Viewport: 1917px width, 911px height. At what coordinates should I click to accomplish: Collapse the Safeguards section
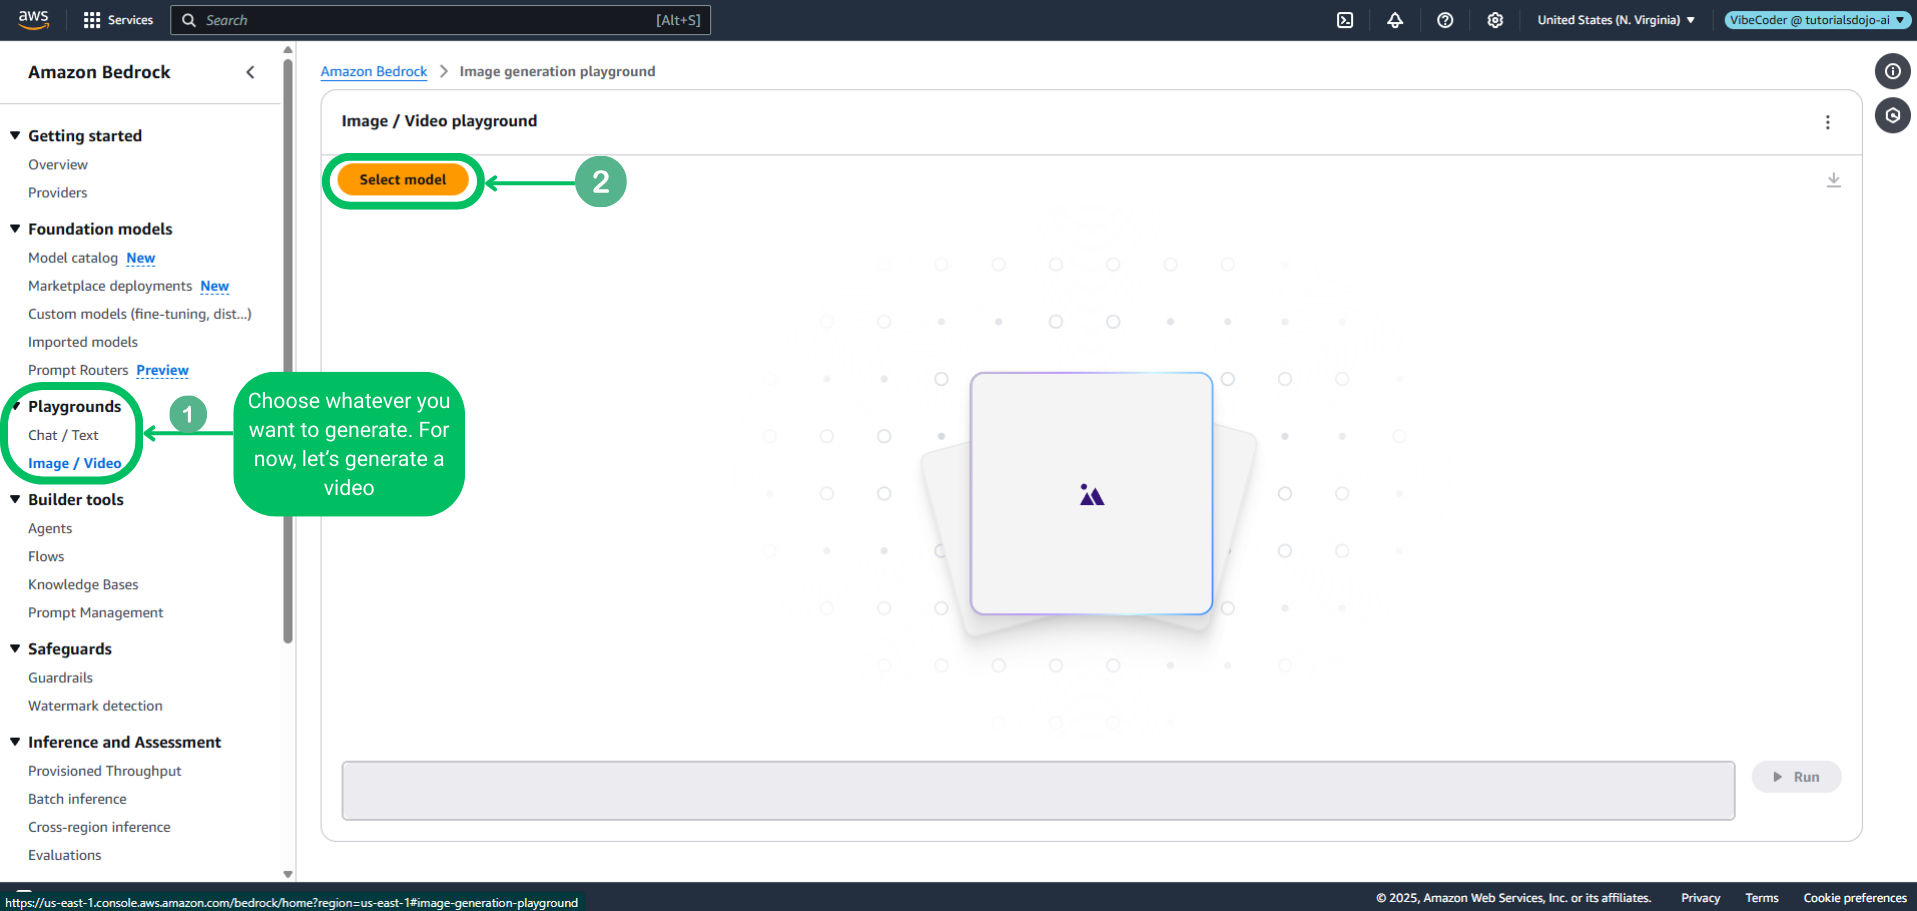pos(15,649)
